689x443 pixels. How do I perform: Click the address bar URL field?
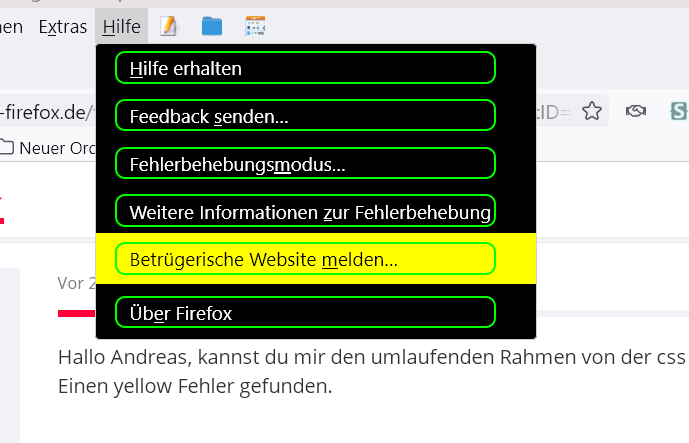click(47, 112)
